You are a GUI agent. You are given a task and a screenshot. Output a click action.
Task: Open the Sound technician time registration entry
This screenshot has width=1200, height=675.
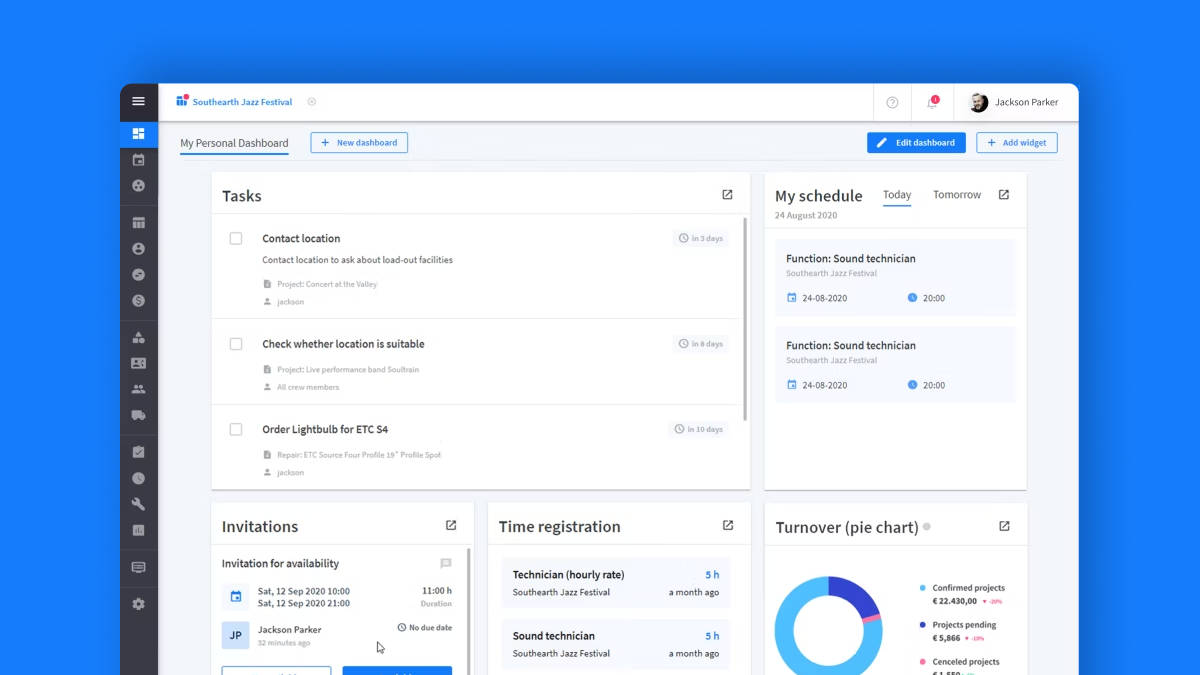(615, 644)
